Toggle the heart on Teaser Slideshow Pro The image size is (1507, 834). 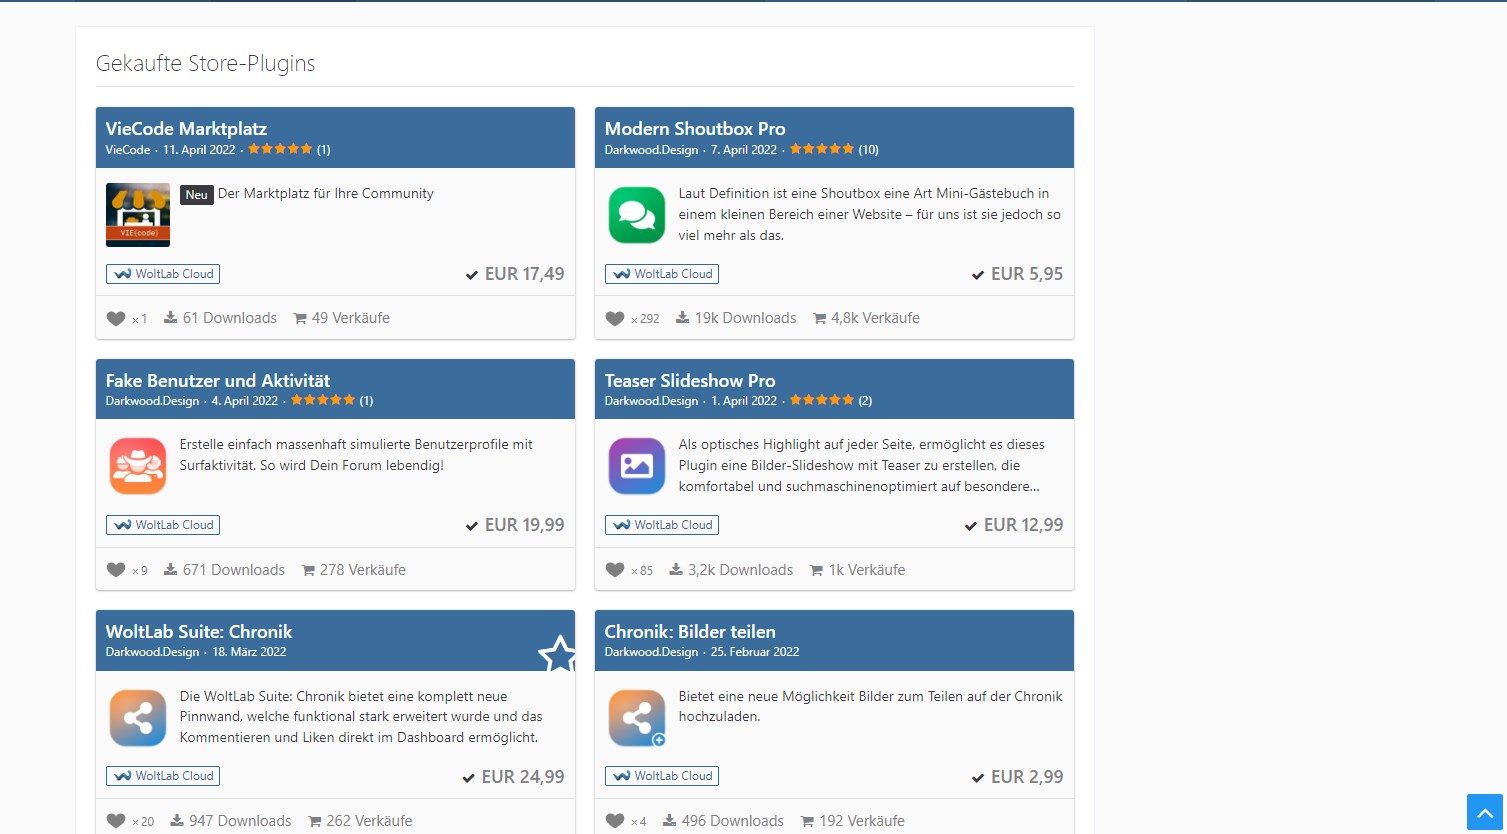615,570
